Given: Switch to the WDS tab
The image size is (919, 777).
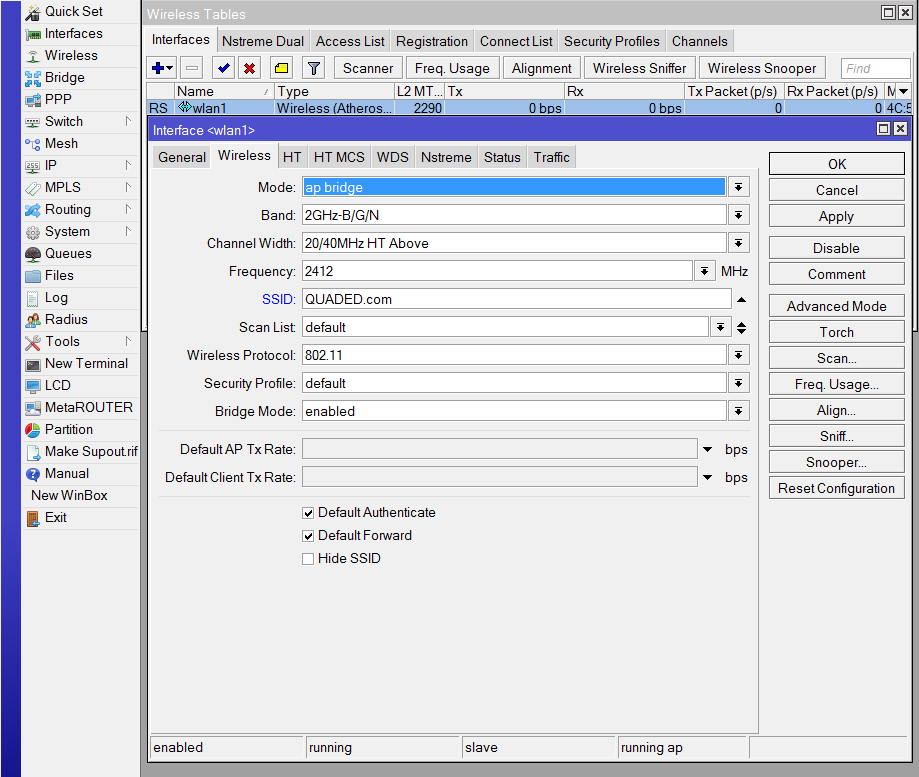Looking at the screenshot, I should tap(392, 157).
